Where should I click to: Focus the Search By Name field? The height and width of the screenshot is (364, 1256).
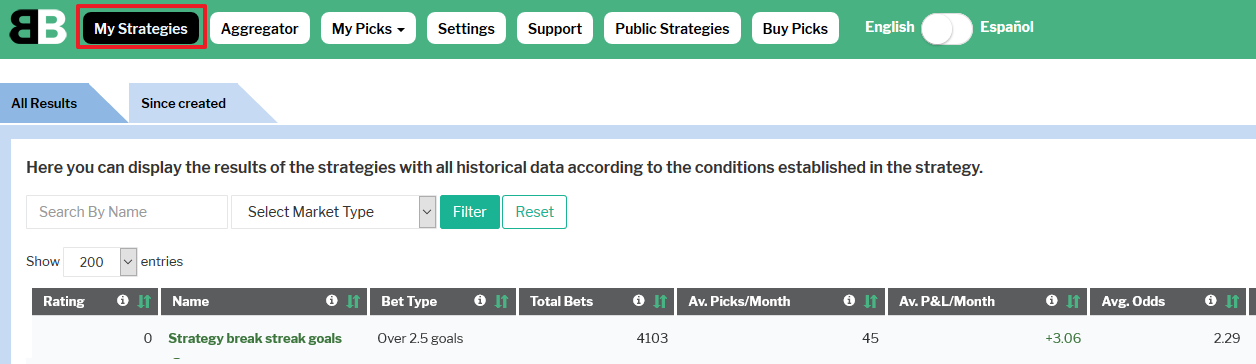pyautogui.click(x=127, y=212)
